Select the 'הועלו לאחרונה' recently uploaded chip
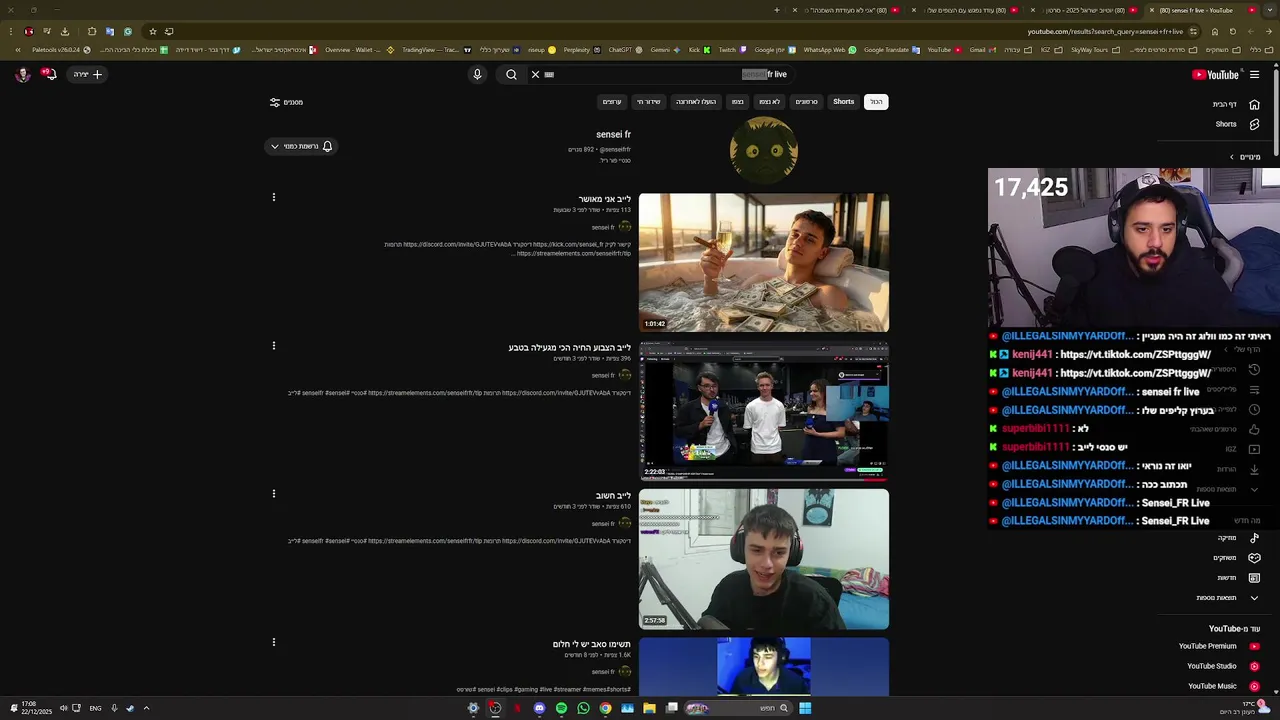This screenshot has width=1280, height=720. tap(695, 102)
